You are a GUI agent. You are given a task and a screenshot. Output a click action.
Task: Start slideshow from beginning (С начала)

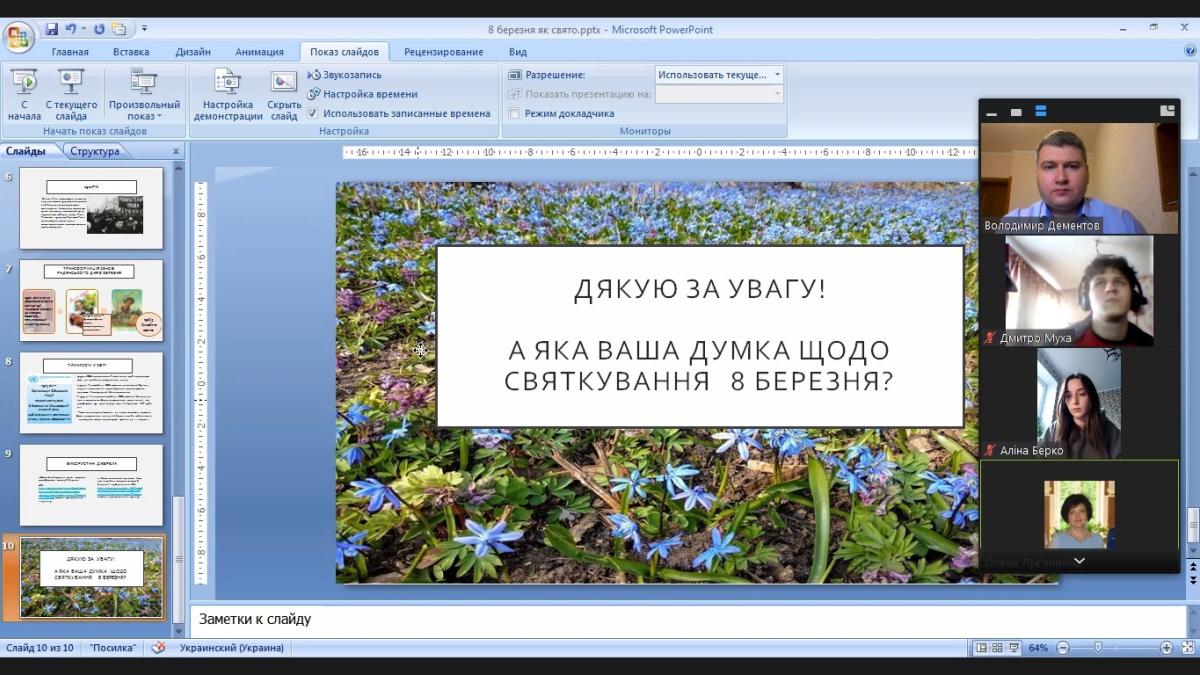[24, 95]
